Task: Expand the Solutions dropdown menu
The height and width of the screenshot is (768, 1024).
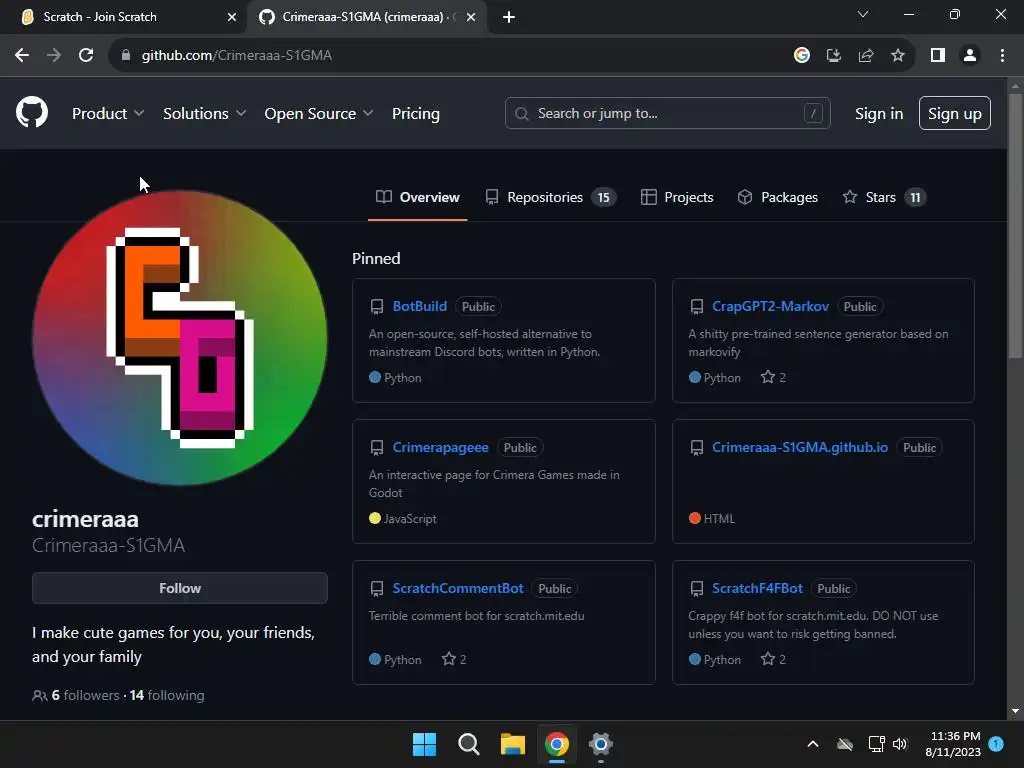Action: (x=204, y=114)
